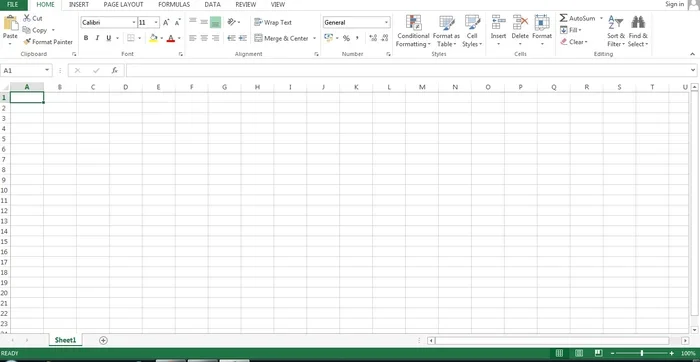Screen dimensions: 700x362
Task: Open the font color dropdown arrow
Action: tap(179, 38)
